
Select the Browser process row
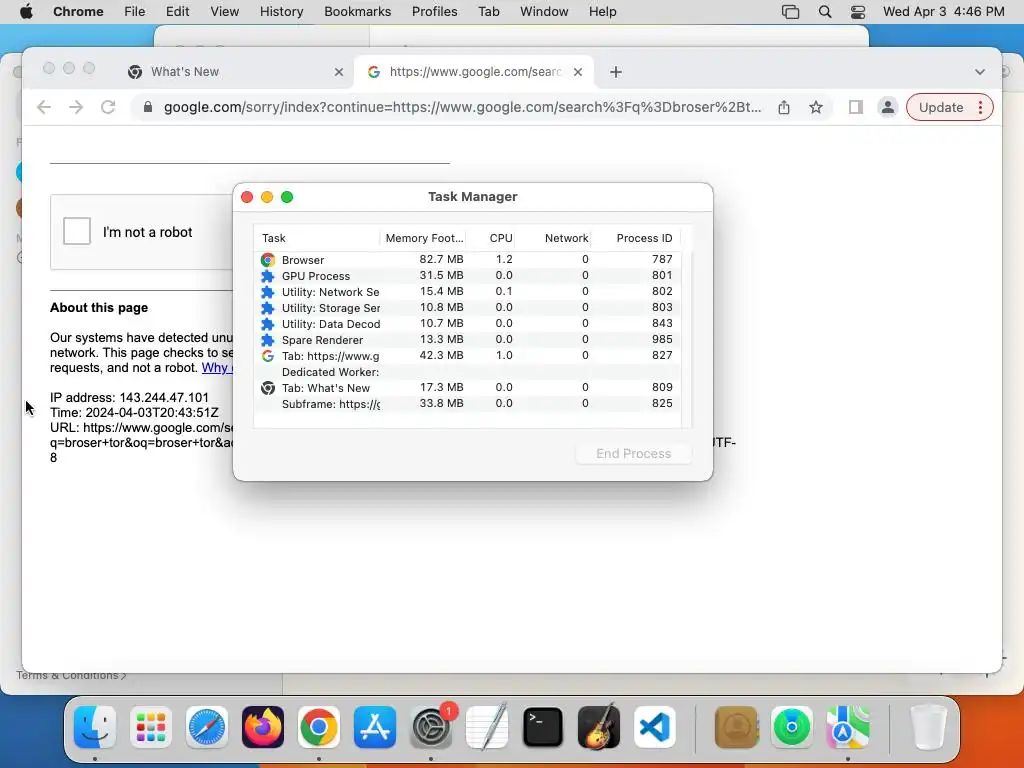[468, 259]
